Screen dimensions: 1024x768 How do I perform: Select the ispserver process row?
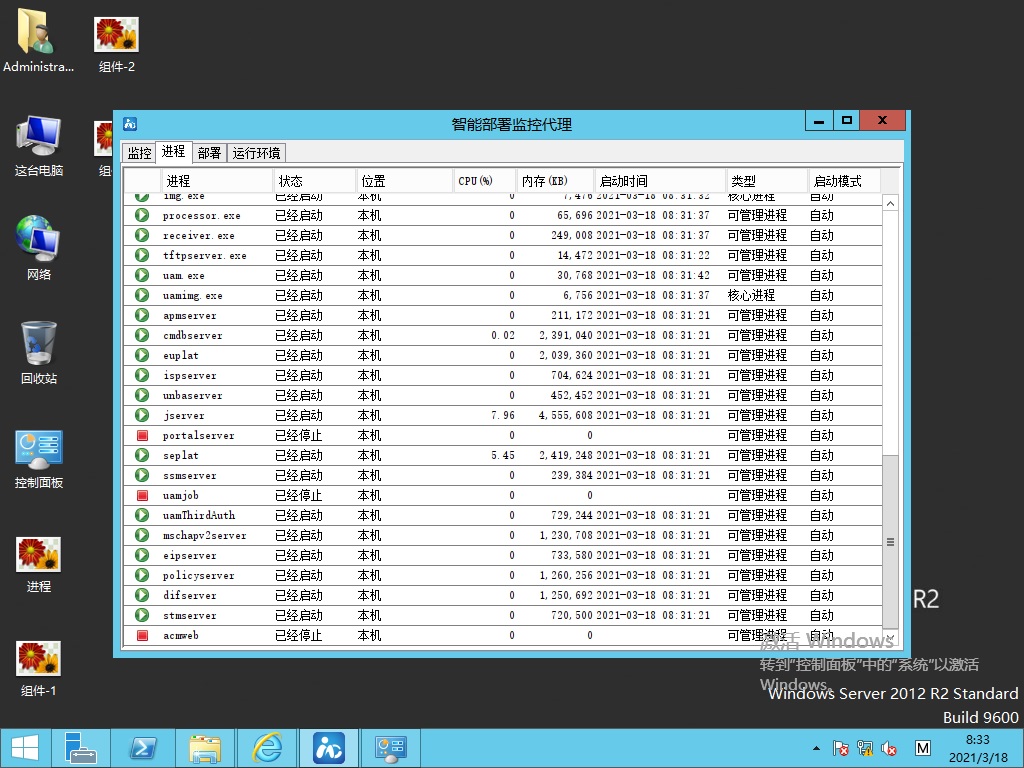point(502,375)
